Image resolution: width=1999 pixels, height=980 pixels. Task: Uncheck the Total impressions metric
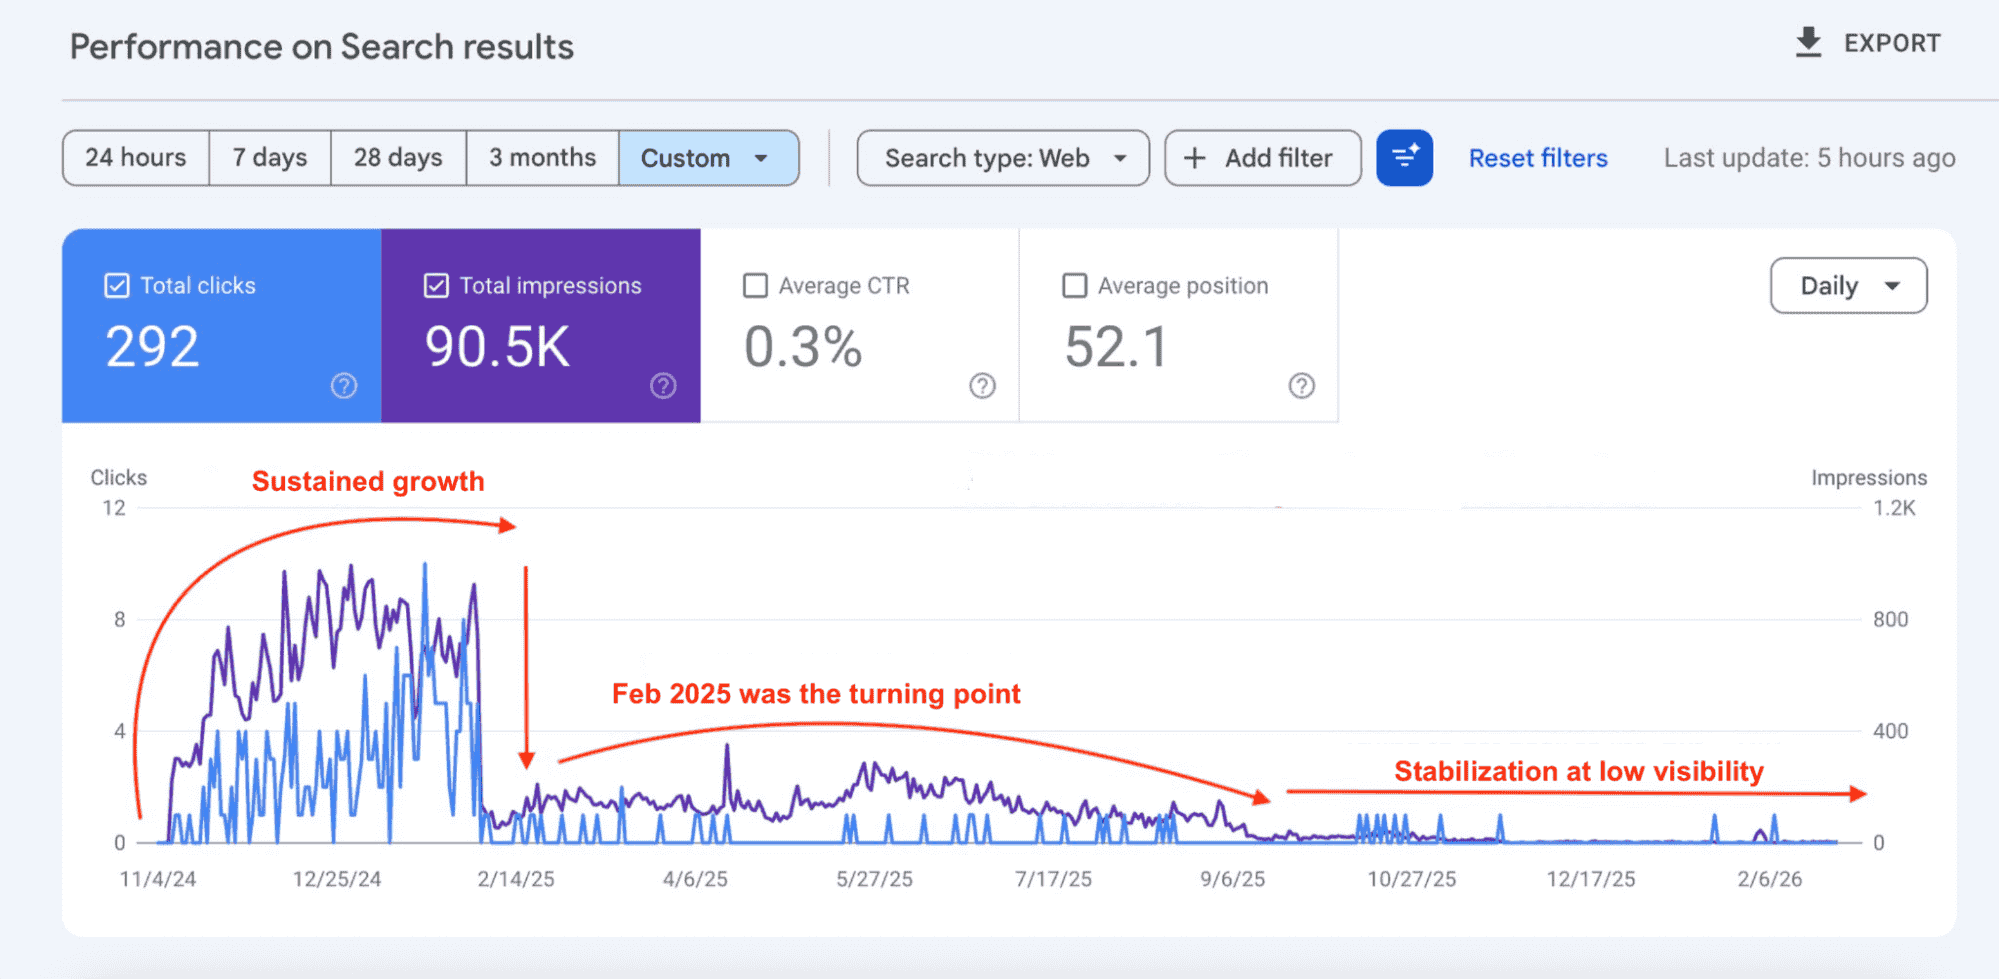[436, 285]
